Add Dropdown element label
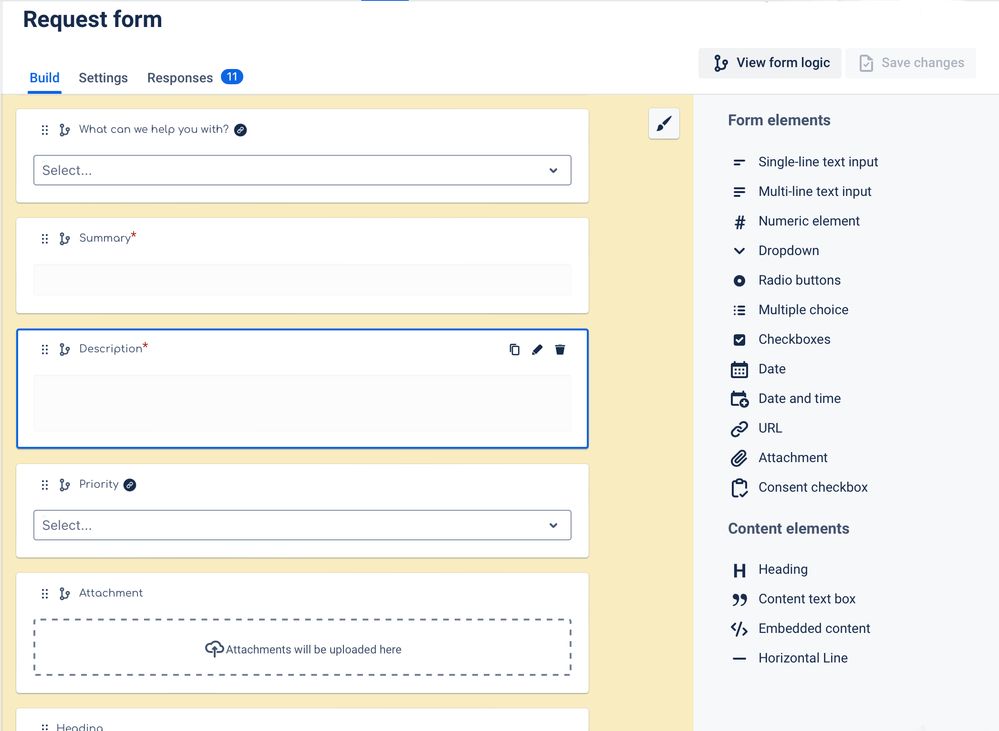Screen dimensions: 999x731 point(789,250)
